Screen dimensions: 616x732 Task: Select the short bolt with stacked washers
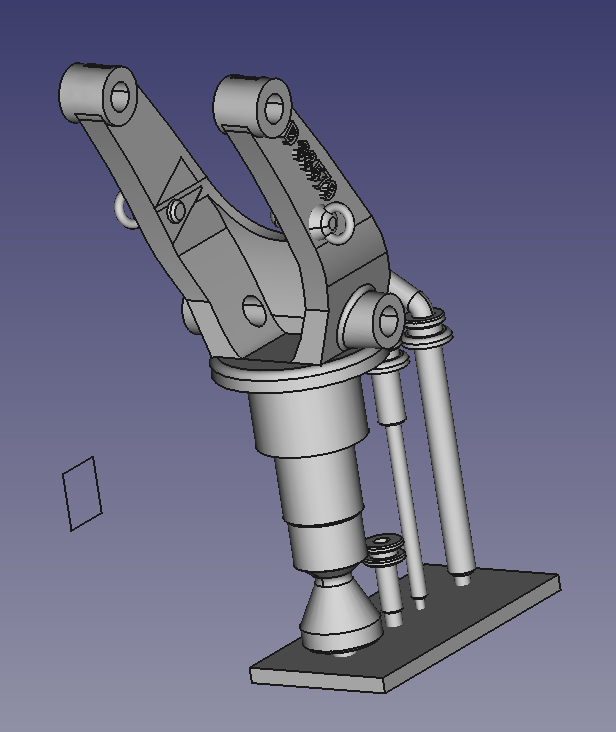pyautogui.click(x=386, y=580)
